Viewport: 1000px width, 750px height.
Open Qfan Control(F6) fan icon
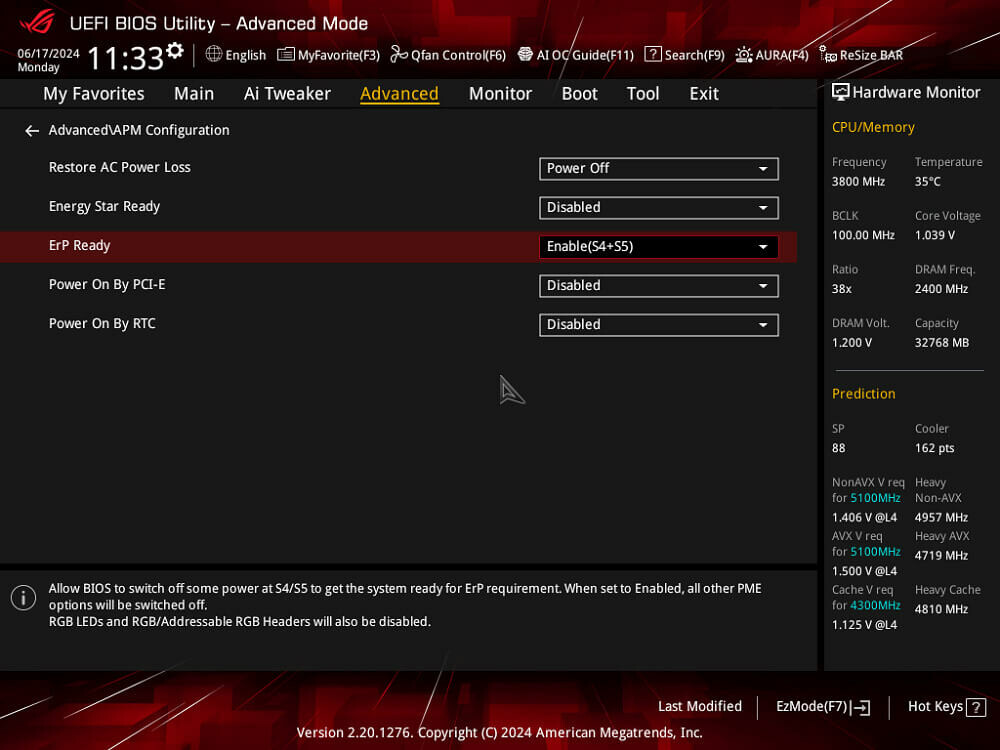point(399,54)
